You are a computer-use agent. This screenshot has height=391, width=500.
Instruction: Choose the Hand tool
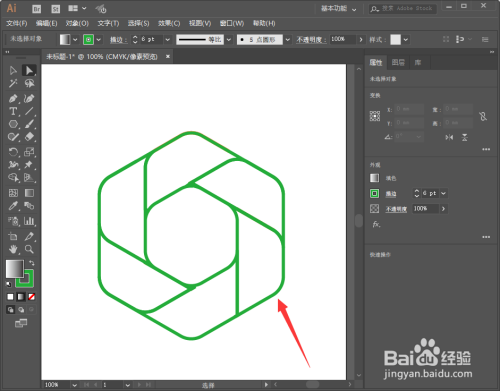13,249
